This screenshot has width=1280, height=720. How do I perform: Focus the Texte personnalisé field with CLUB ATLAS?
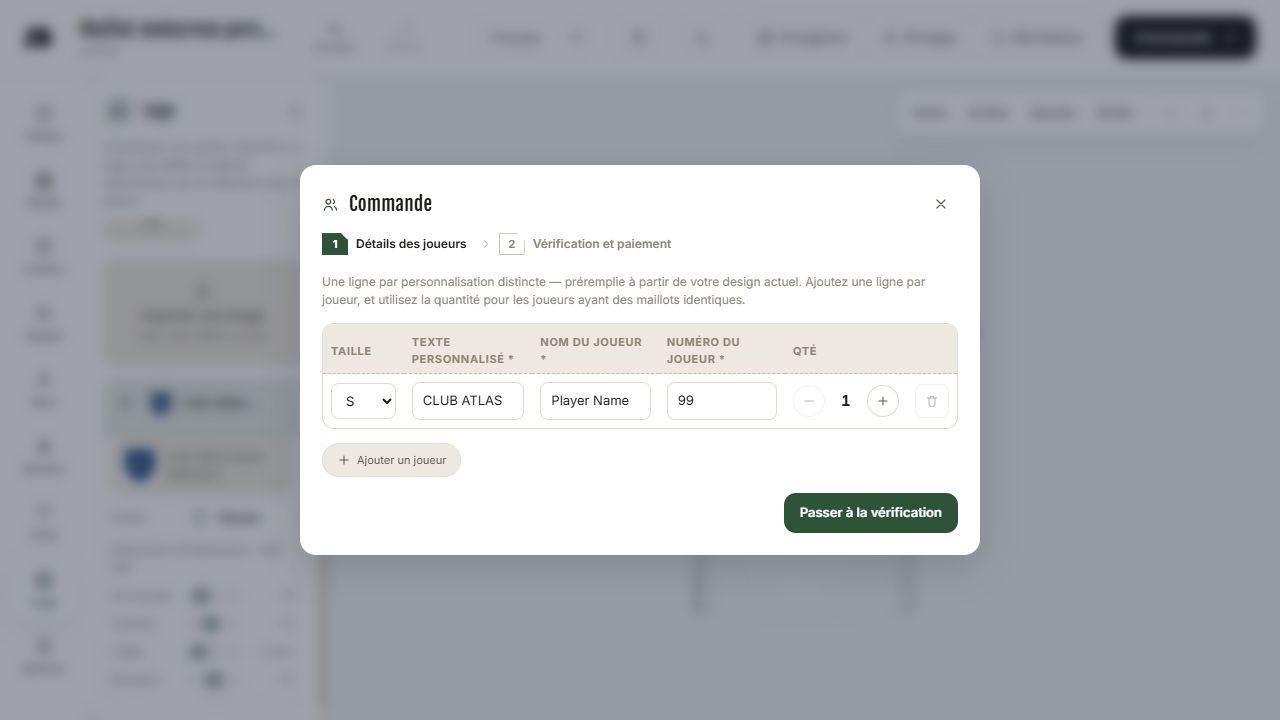467,401
